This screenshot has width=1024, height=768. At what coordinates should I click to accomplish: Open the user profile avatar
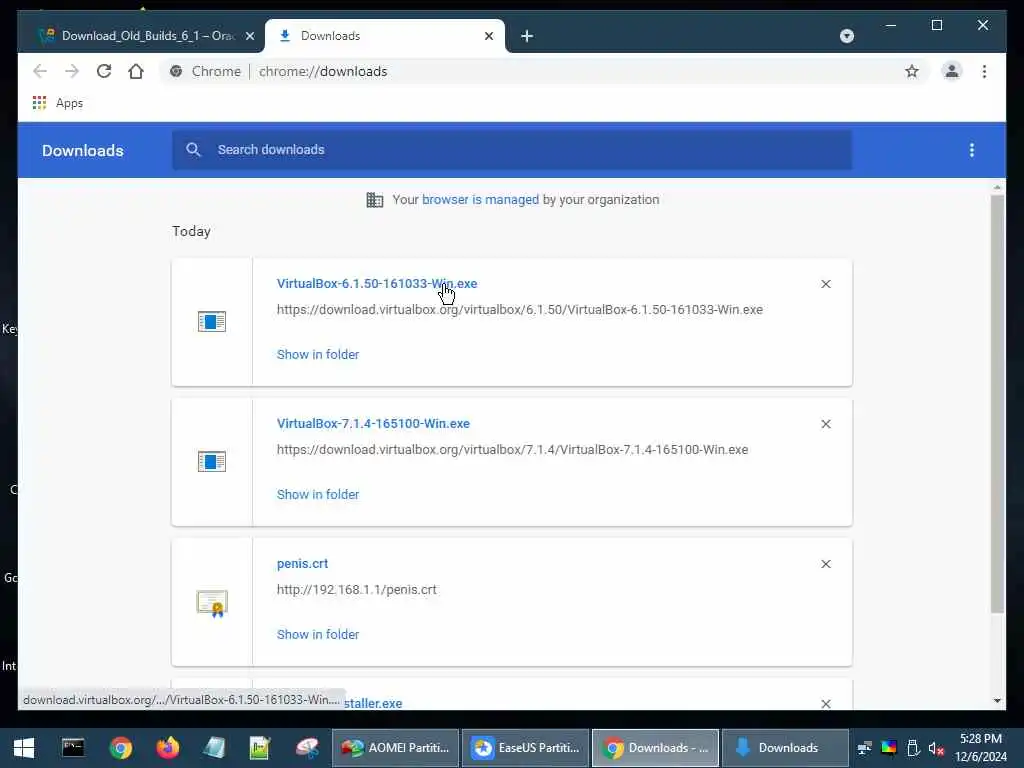point(952,71)
